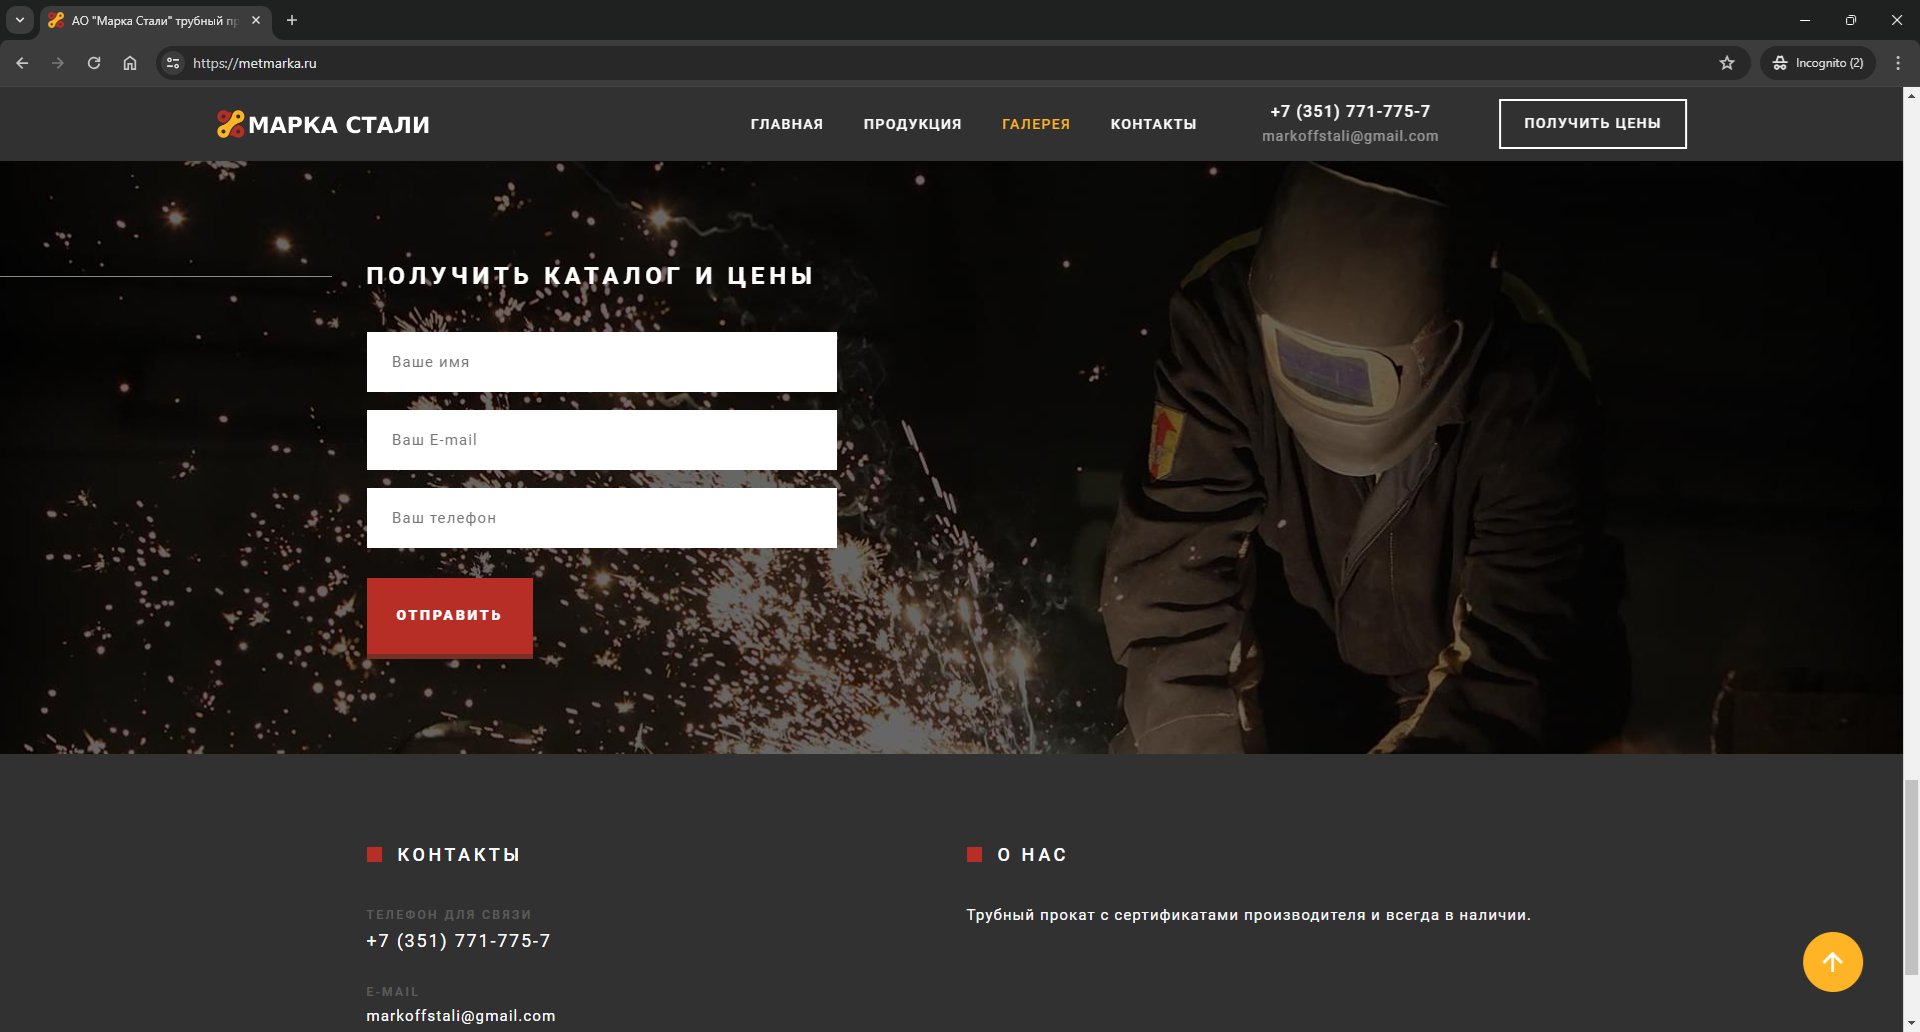Click the Марка Стали logo icon

coord(230,124)
